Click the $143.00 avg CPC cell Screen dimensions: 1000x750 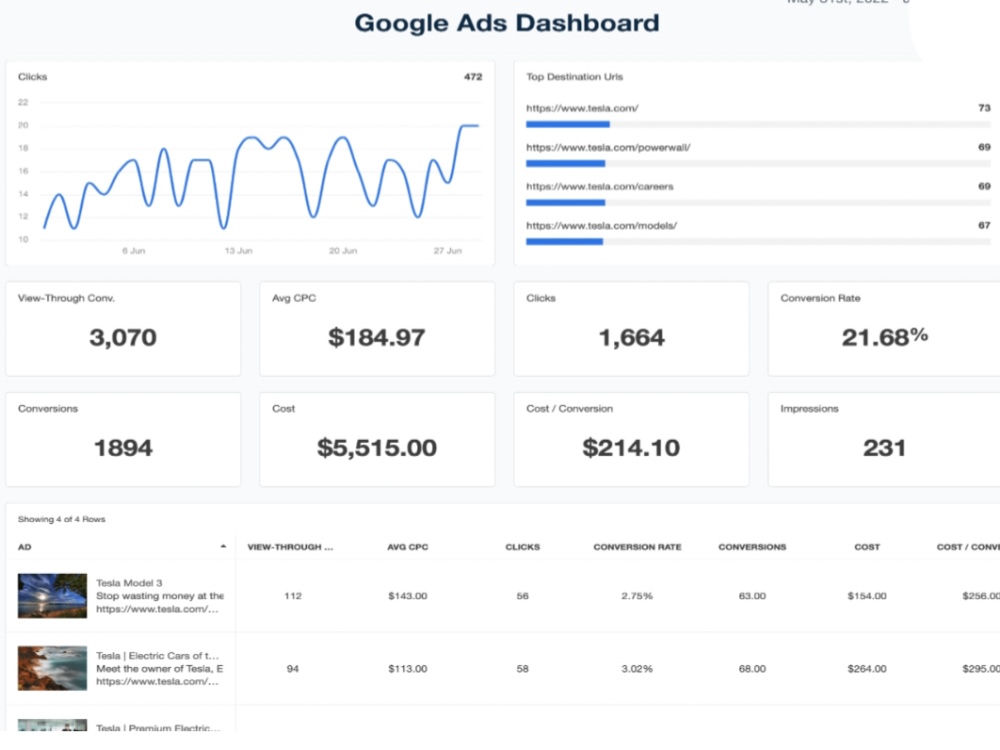pos(408,596)
